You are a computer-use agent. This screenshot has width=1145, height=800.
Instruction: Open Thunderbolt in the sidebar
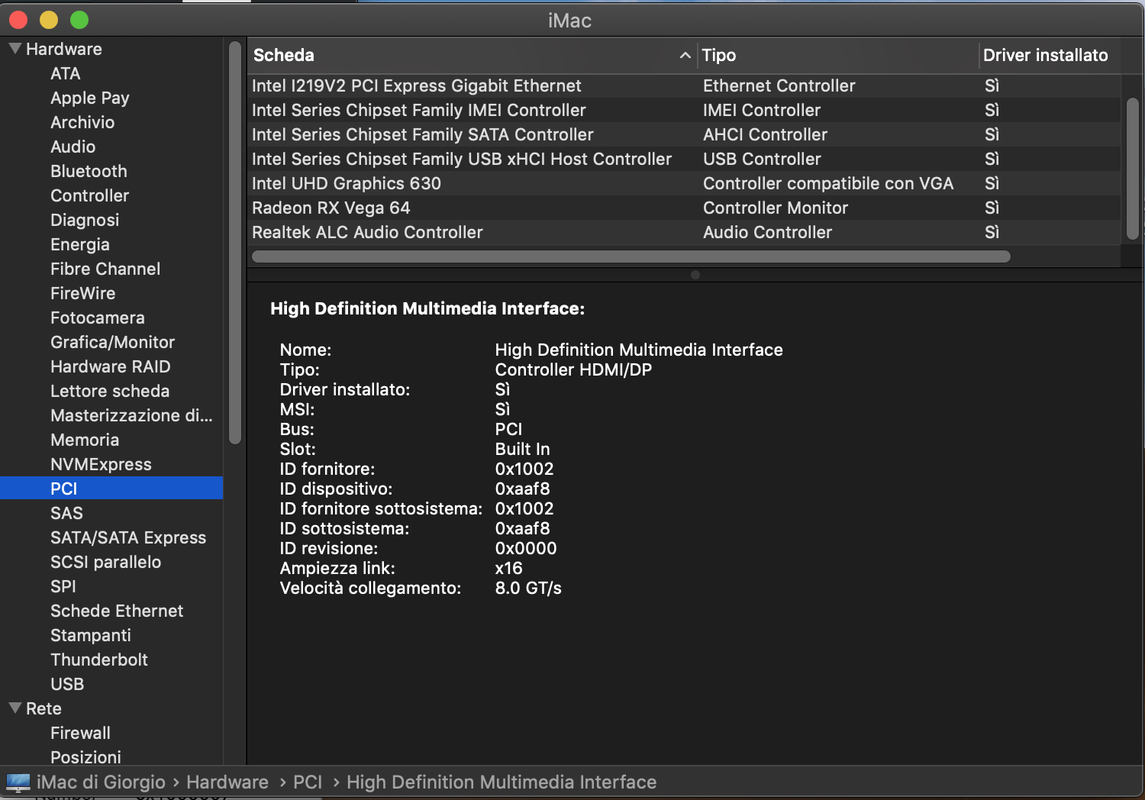point(99,661)
